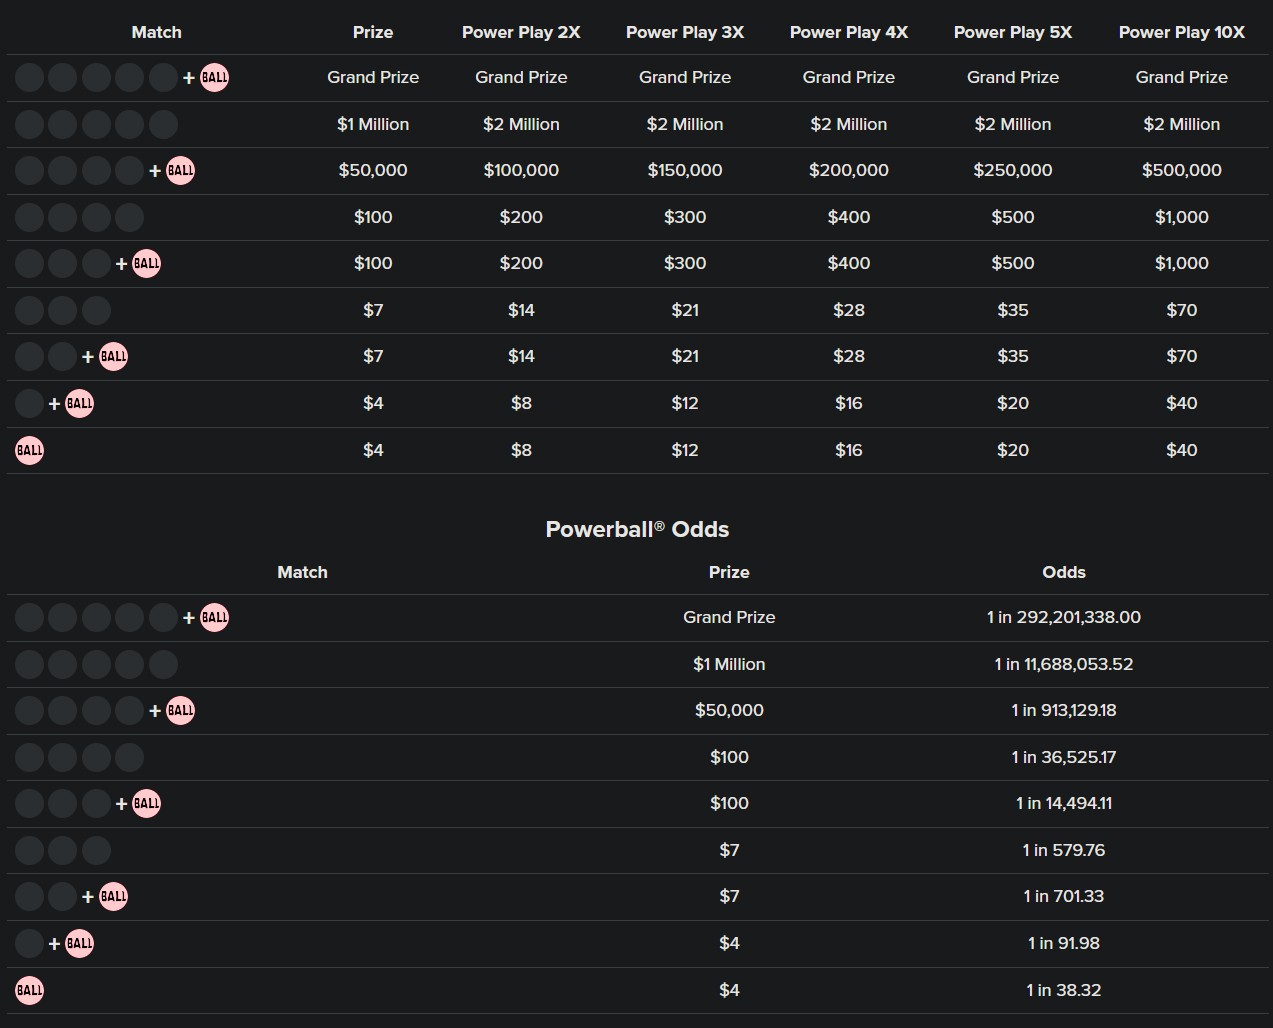Click the pink BALL icon in the odds row showing 1 in 38.32

coord(30,990)
